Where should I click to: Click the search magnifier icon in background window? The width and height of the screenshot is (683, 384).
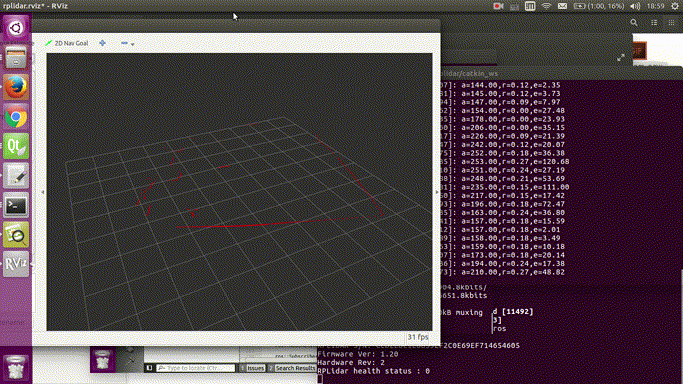tap(634, 23)
